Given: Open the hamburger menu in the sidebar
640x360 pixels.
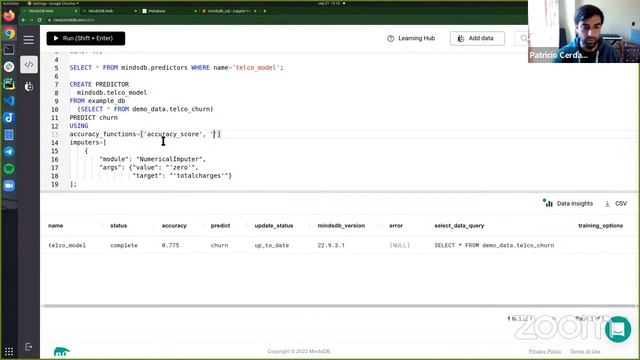Looking at the screenshot, I should coord(29,40).
